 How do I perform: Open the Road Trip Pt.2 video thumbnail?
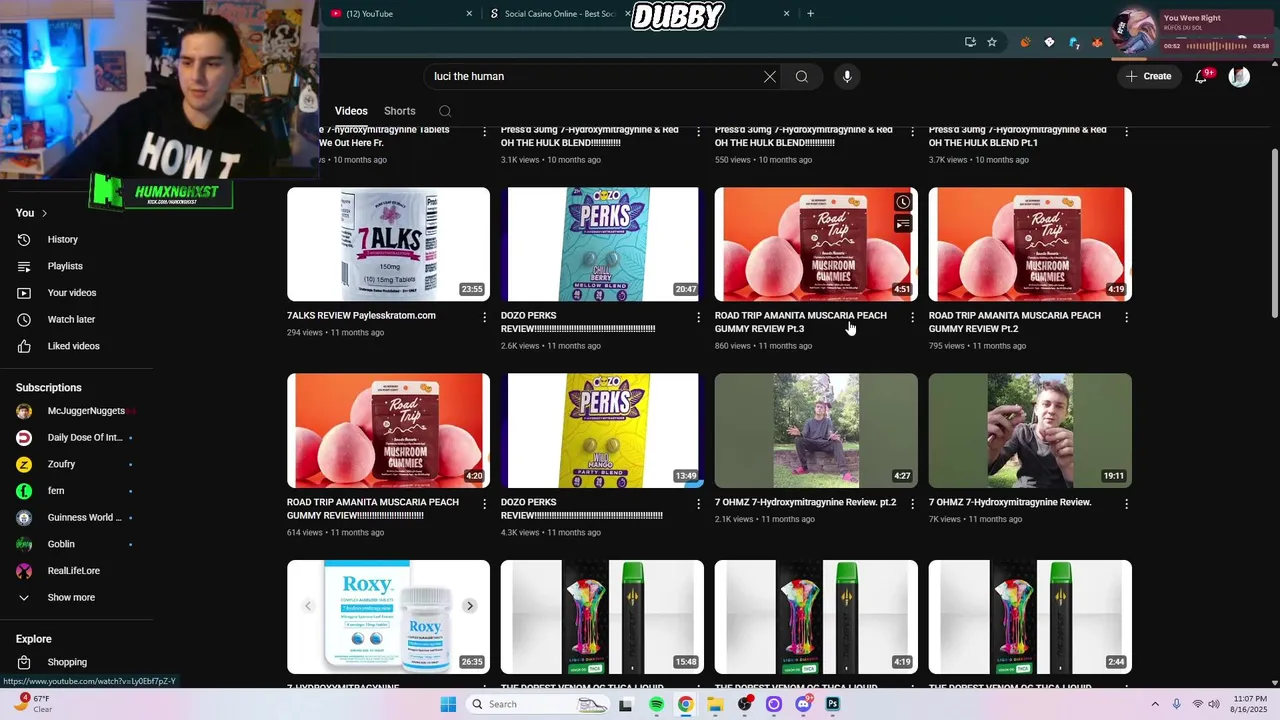(x=1030, y=244)
